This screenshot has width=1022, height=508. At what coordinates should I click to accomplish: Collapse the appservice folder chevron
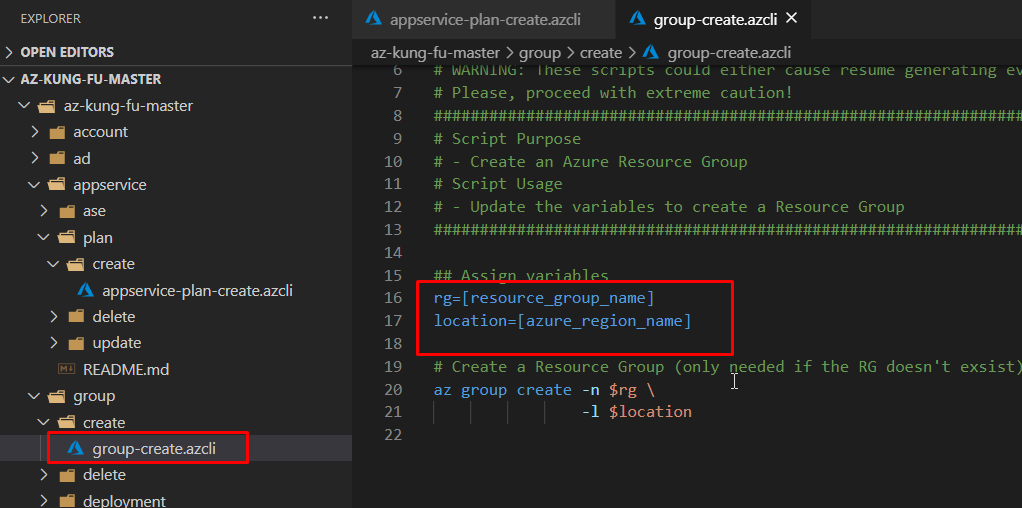coord(34,185)
